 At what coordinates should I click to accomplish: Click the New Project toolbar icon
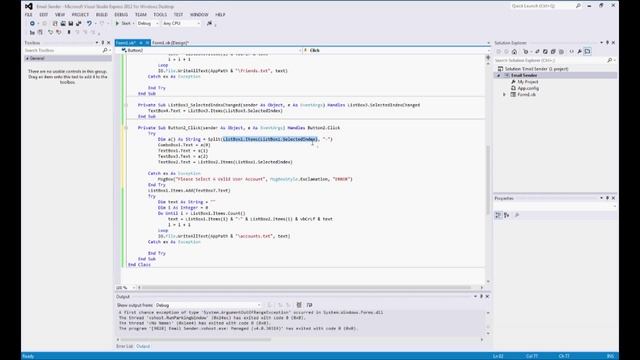pyautogui.click(x=55, y=24)
